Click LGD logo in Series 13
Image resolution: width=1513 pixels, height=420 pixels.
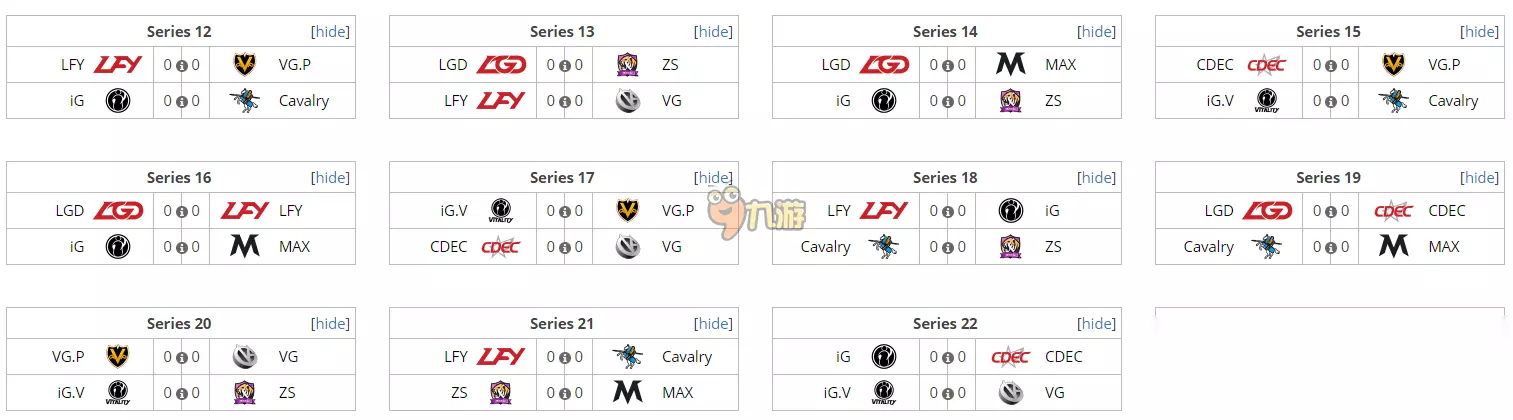tap(501, 65)
